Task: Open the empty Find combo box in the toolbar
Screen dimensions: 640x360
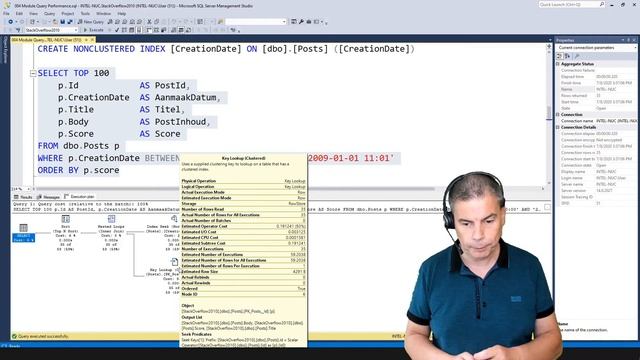Action: (x=256, y=22)
